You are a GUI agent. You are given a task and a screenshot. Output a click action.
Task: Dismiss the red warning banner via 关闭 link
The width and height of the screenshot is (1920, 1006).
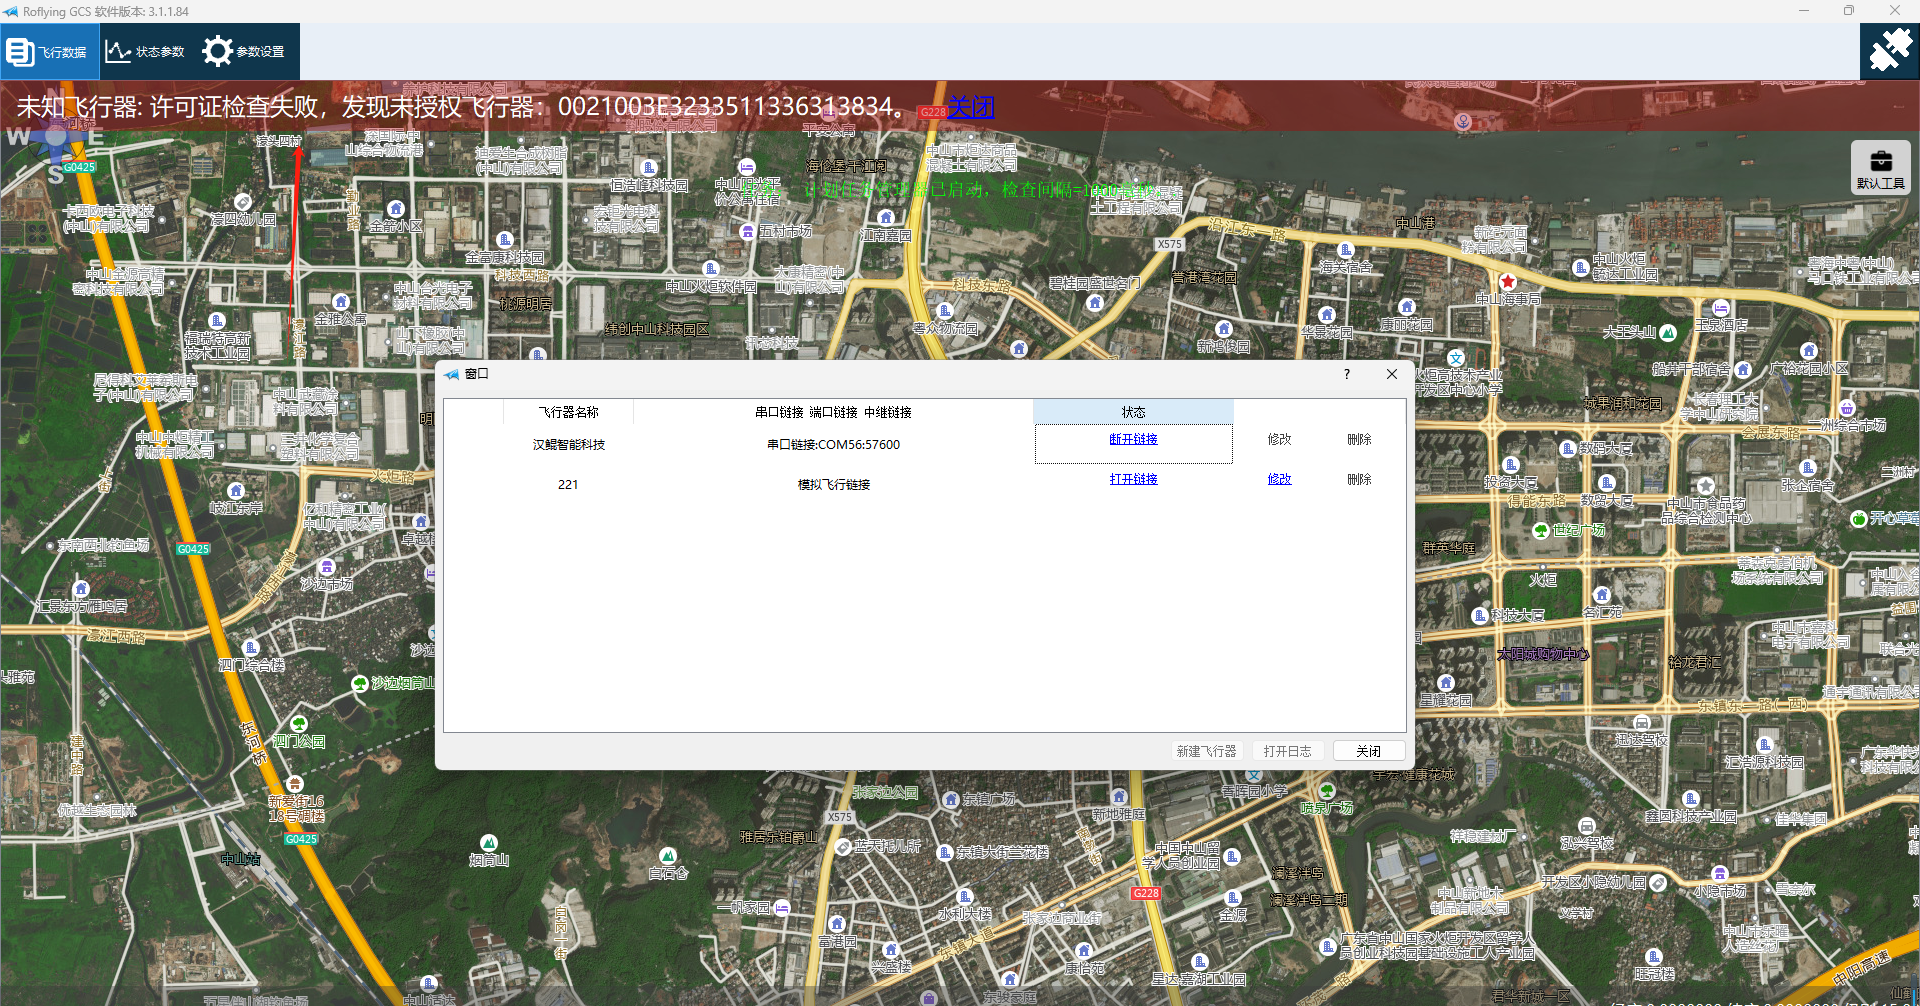coord(970,107)
